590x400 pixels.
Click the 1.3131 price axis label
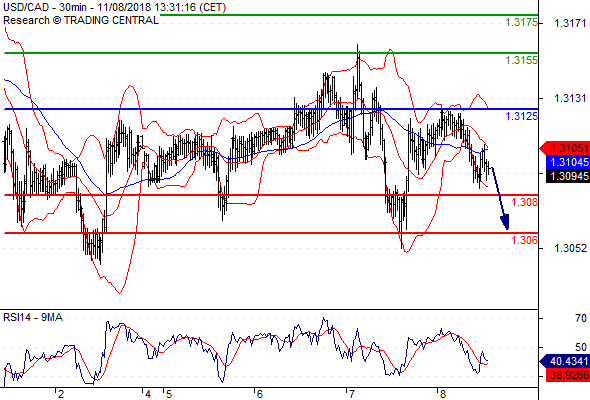[x=570, y=99]
